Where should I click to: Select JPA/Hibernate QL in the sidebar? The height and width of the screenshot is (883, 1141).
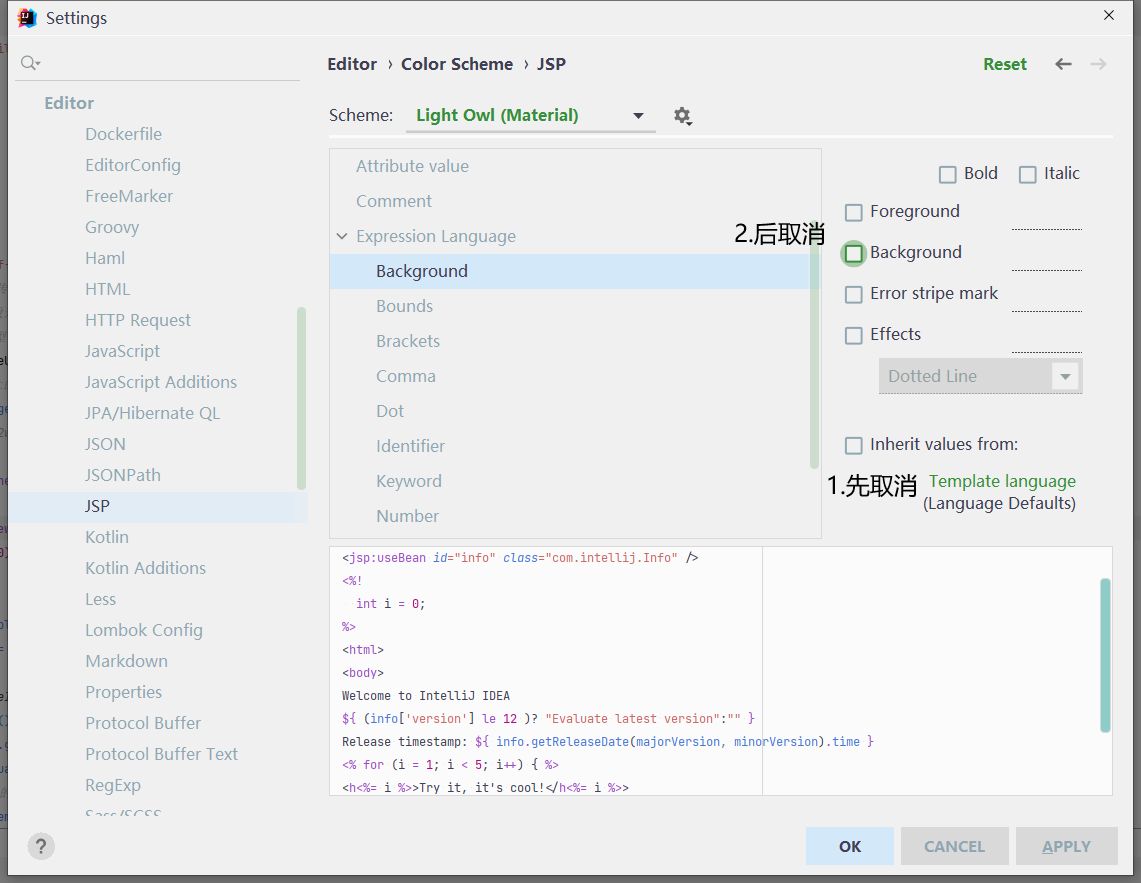tap(152, 413)
